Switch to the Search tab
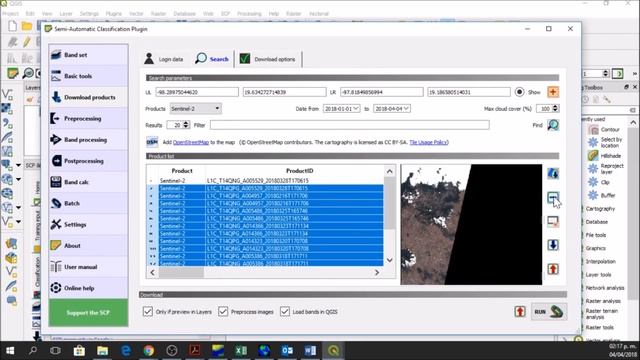This screenshot has width=640, height=360. (x=212, y=59)
